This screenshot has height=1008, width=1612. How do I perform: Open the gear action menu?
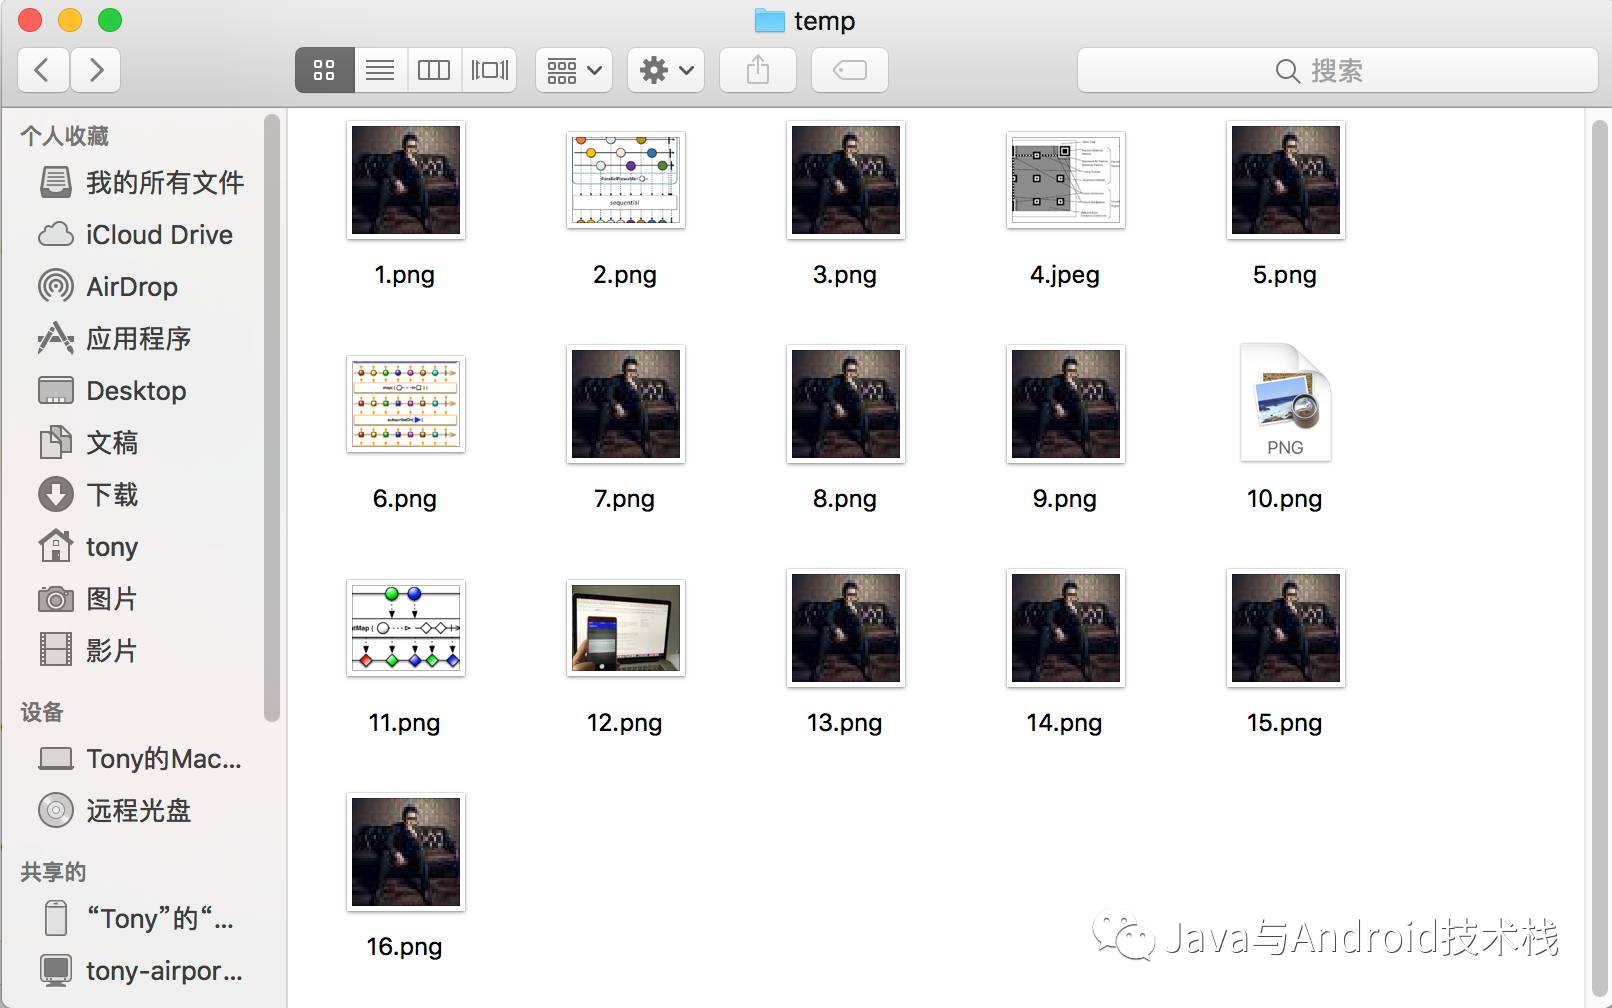coord(666,70)
